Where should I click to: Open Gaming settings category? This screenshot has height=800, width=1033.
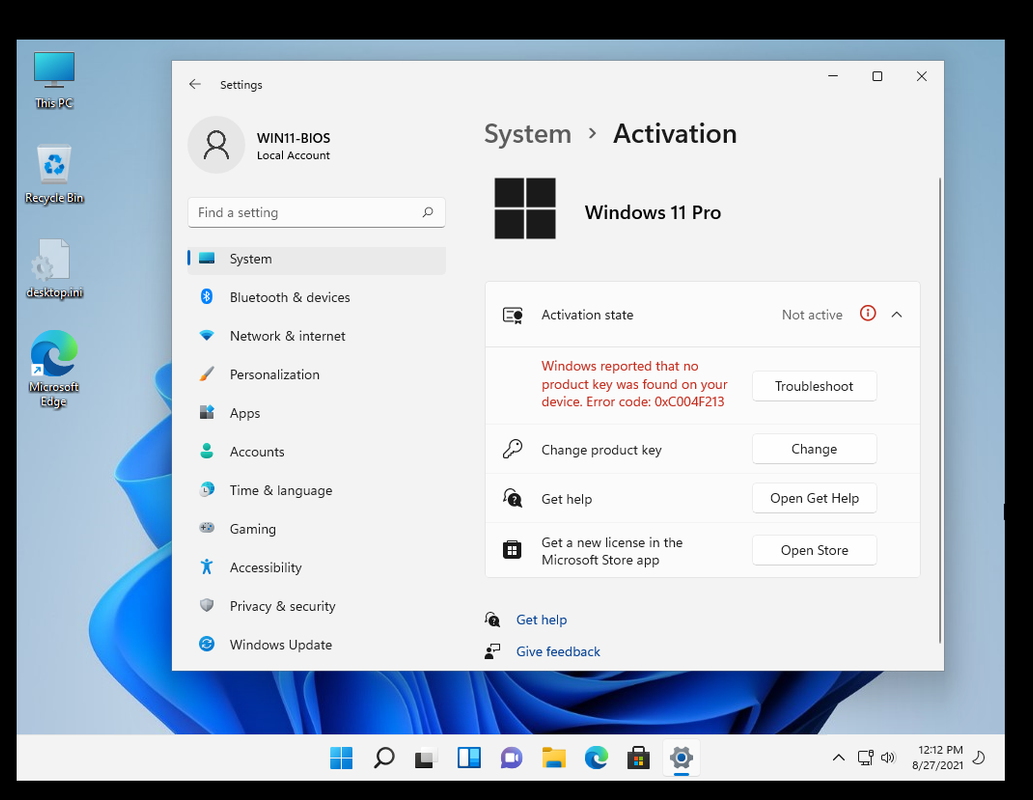[x=317, y=529]
